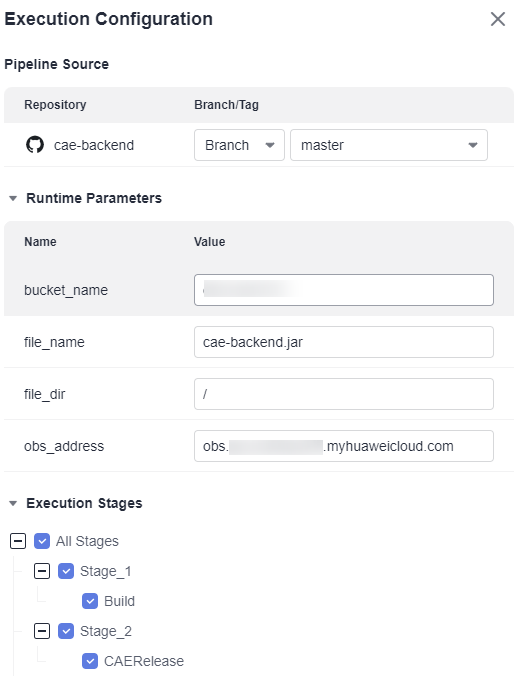Uncheck the Stage_2 checkbox

point(66,631)
